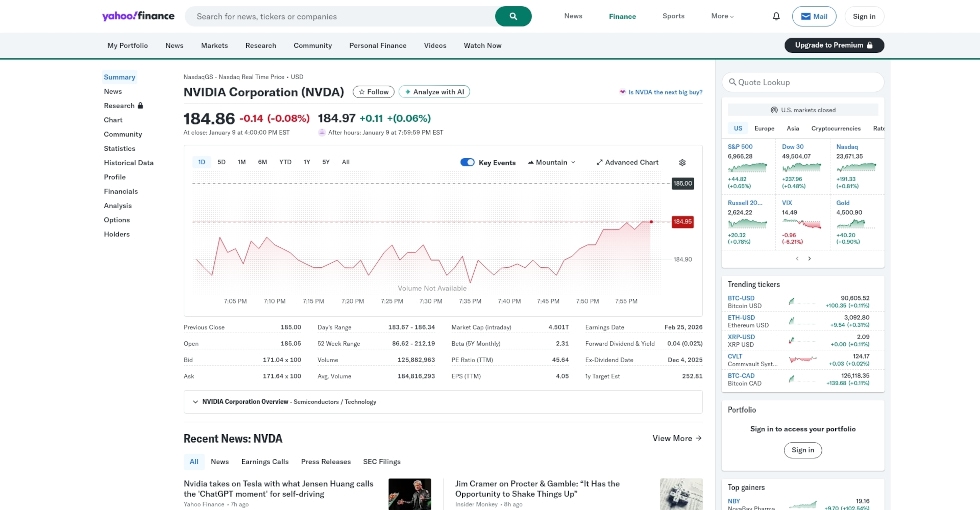Click the green search magnifier button
This screenshot has height=510, width=980.
tap(513, 16)
